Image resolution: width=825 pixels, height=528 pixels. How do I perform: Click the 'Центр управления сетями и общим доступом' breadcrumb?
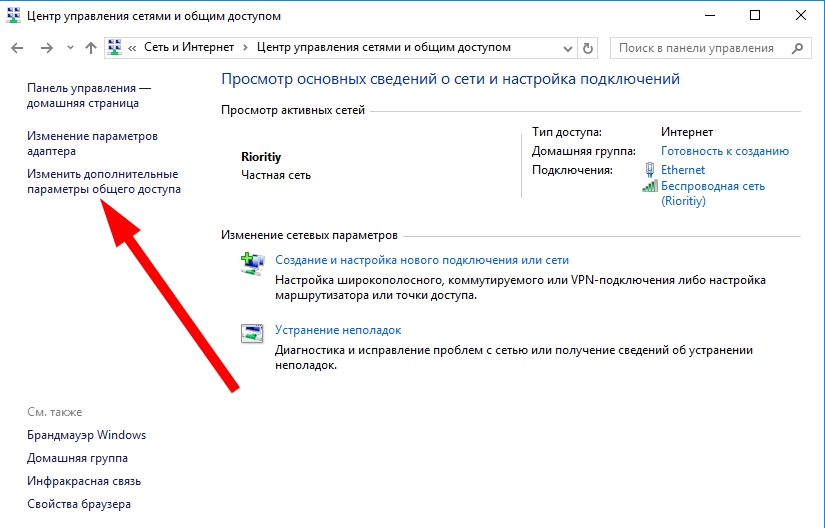pyautogui.click(x=384, y=47)
